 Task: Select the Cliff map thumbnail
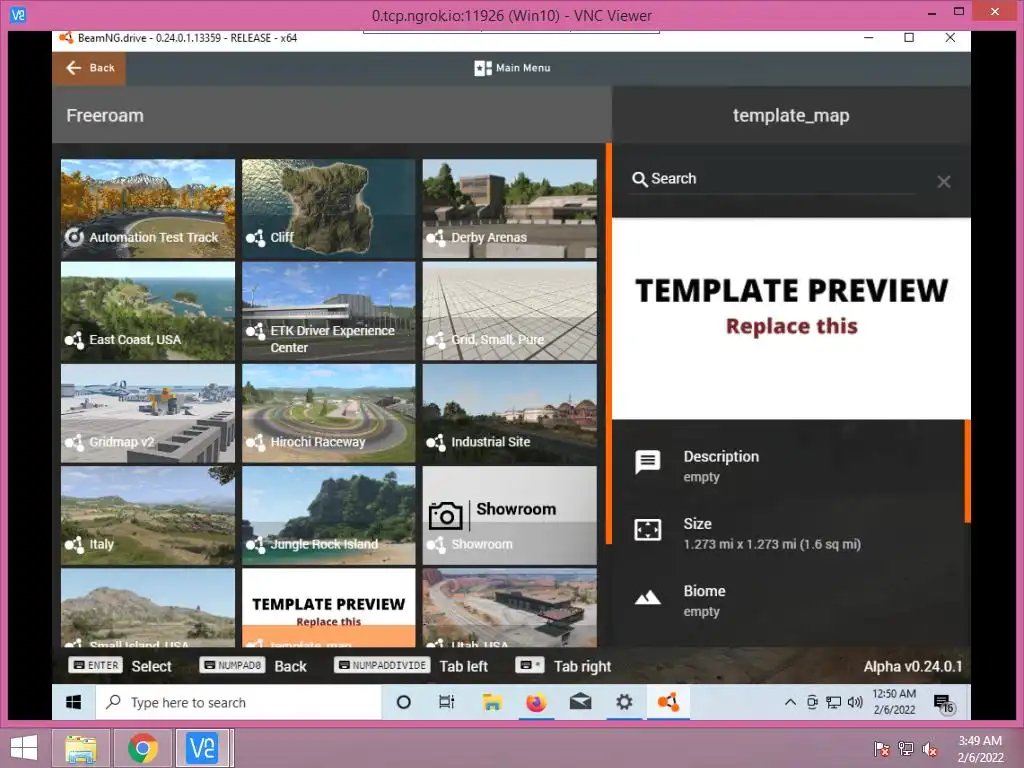tap(328, 208)
